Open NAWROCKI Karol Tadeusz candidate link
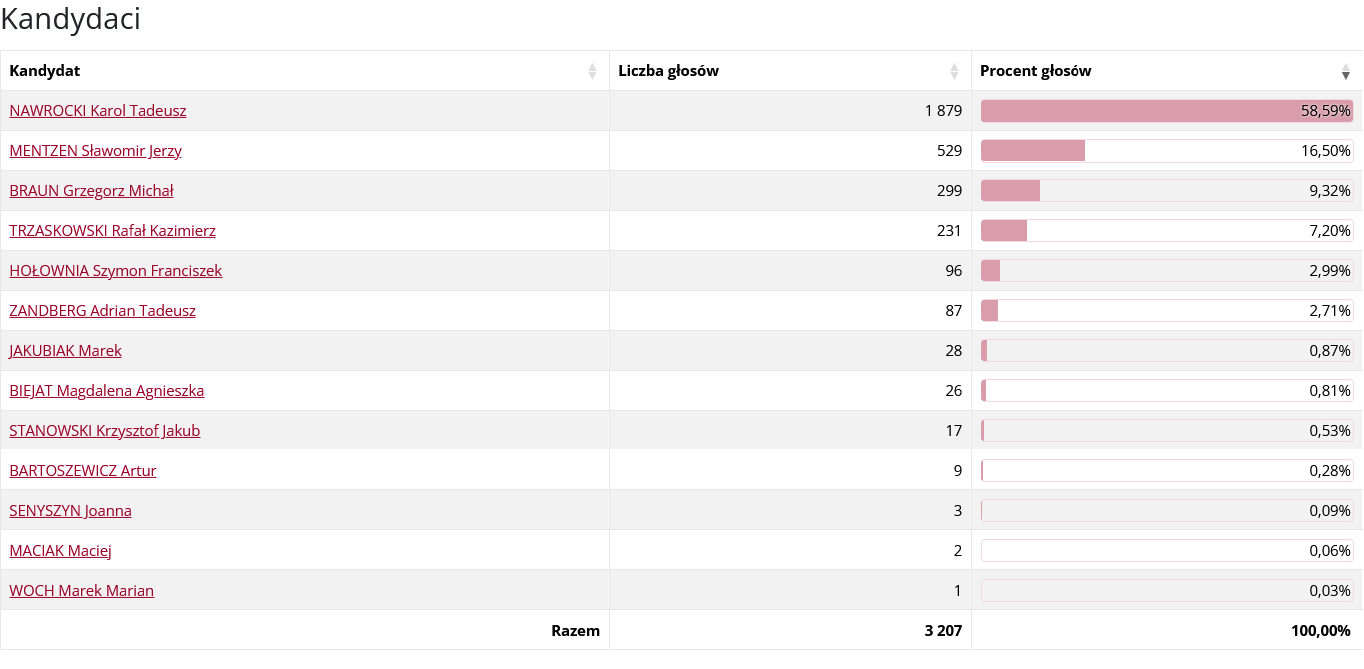 (x=98, y=111)
